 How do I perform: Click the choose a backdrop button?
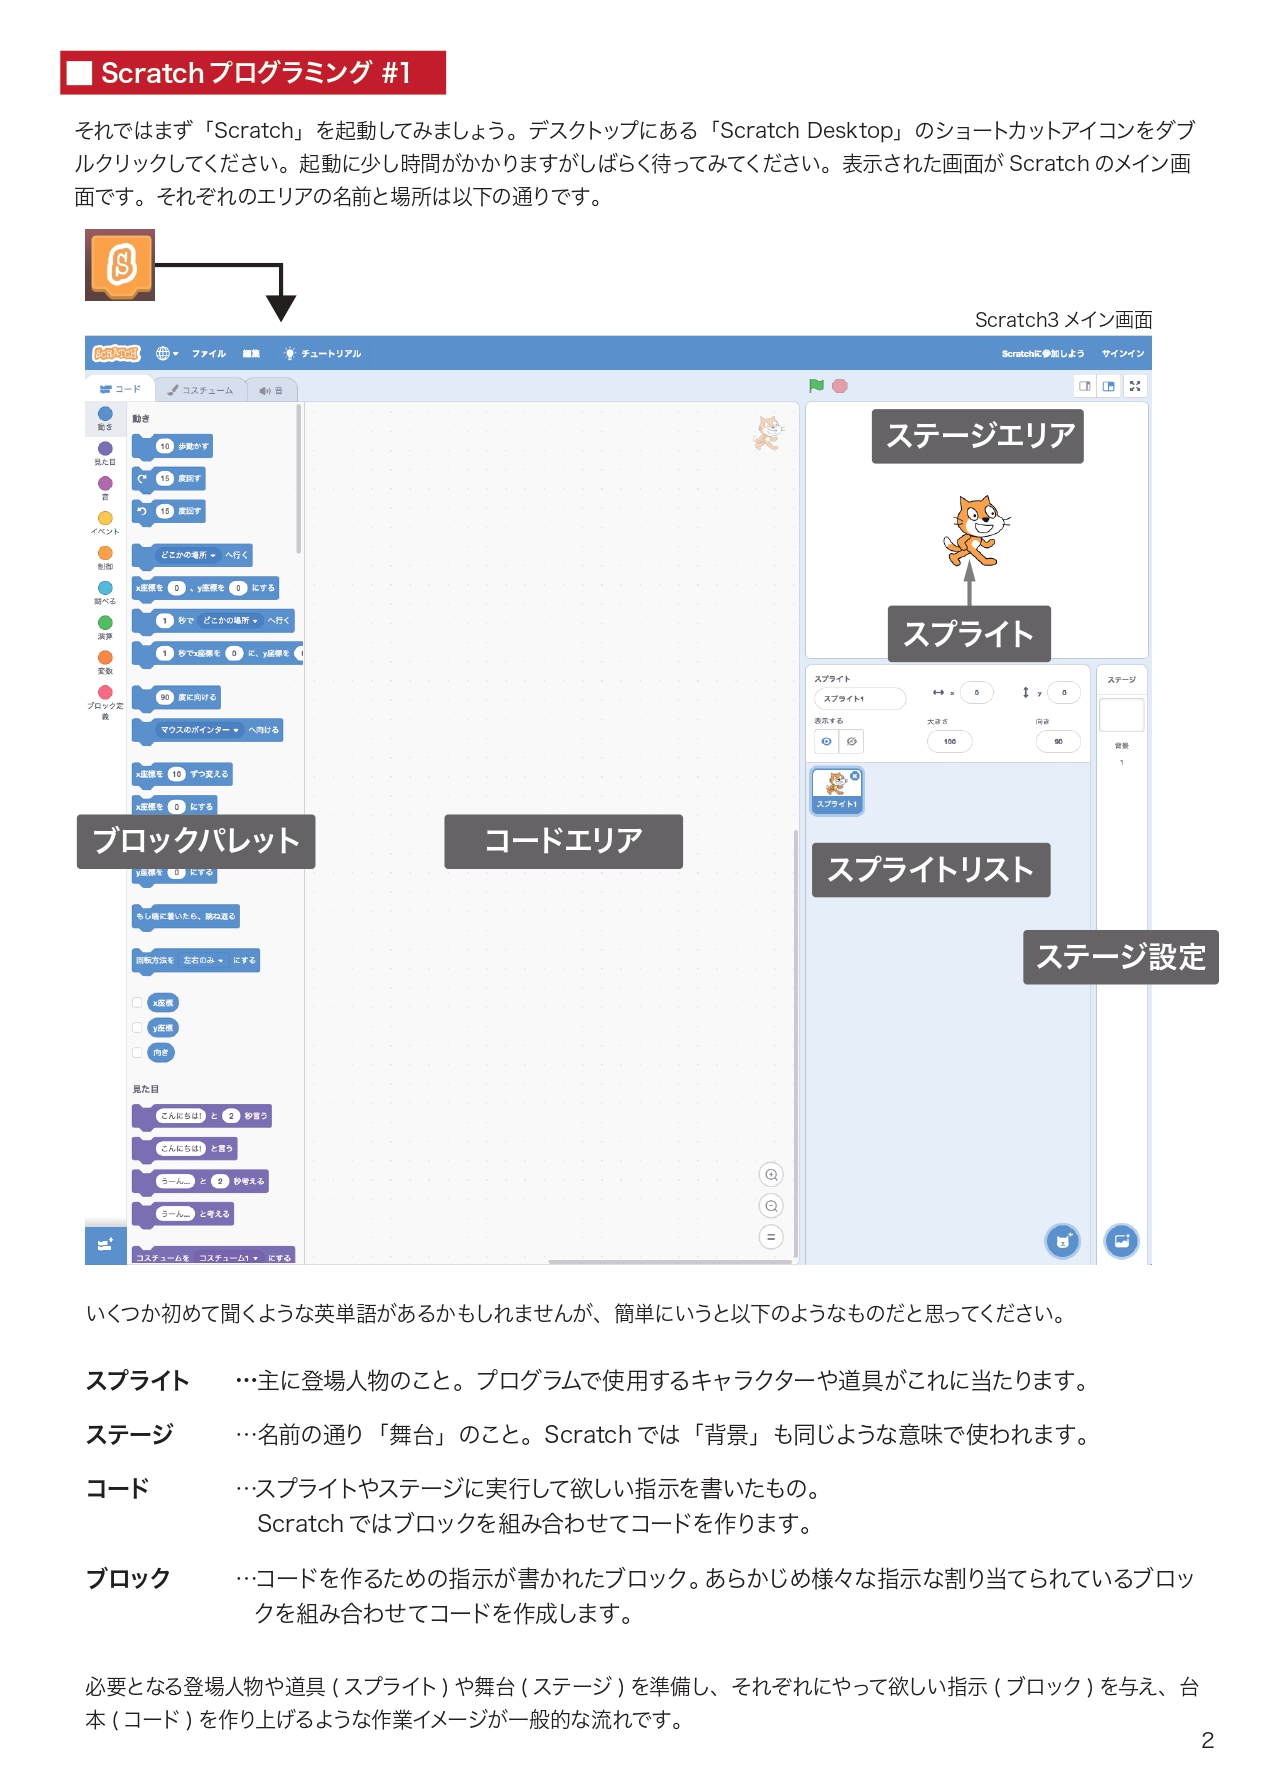pos(1121,1241)
